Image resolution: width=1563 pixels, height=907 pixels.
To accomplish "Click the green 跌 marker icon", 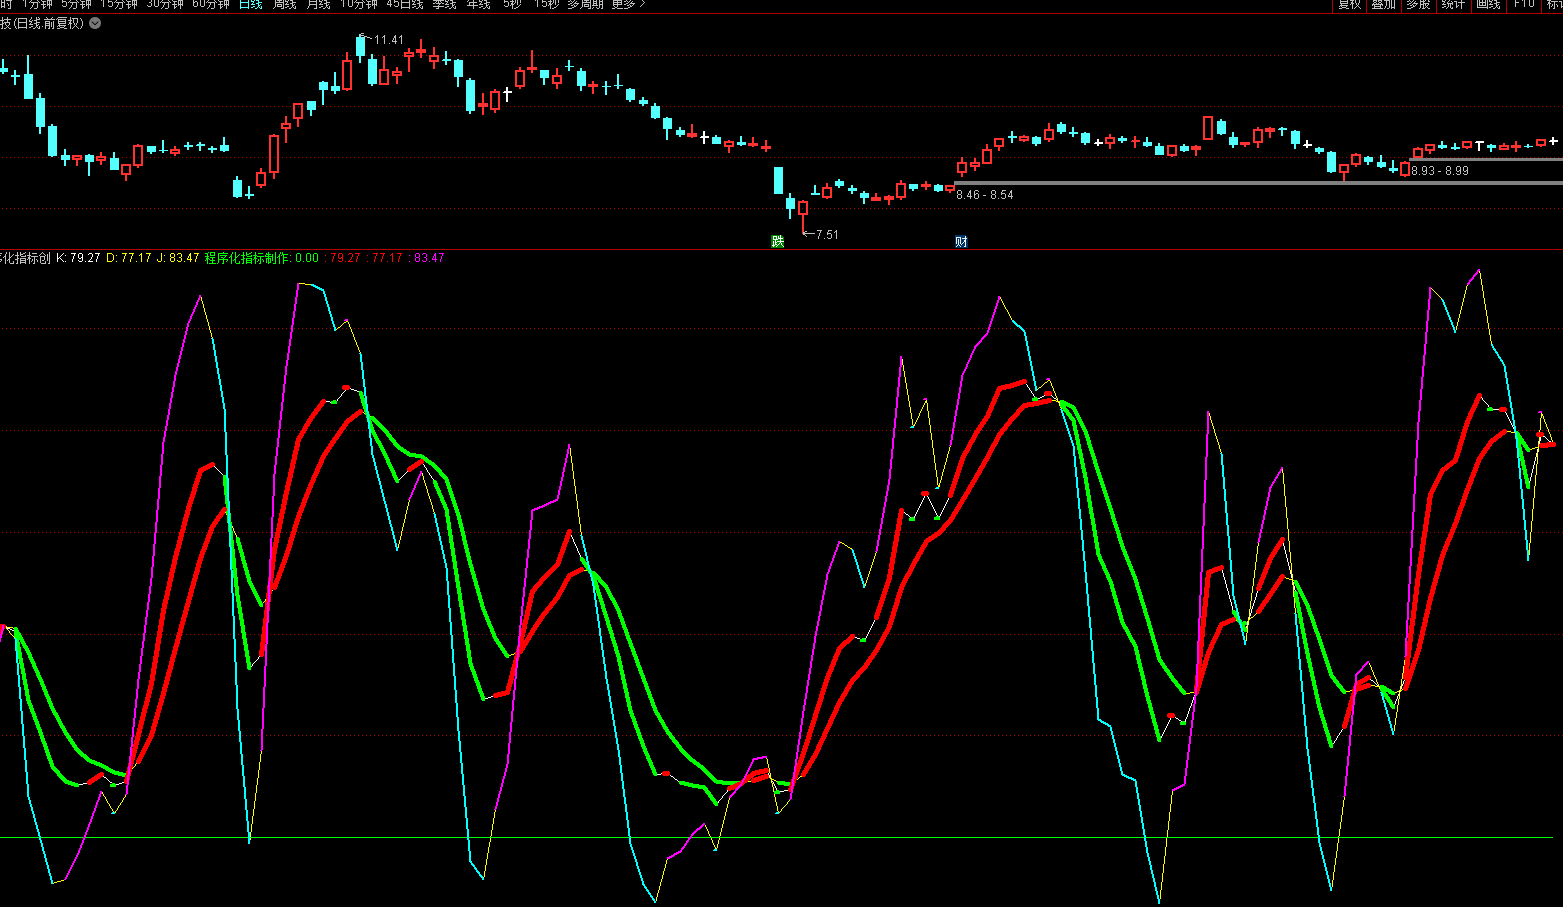I will click(778, 241).
